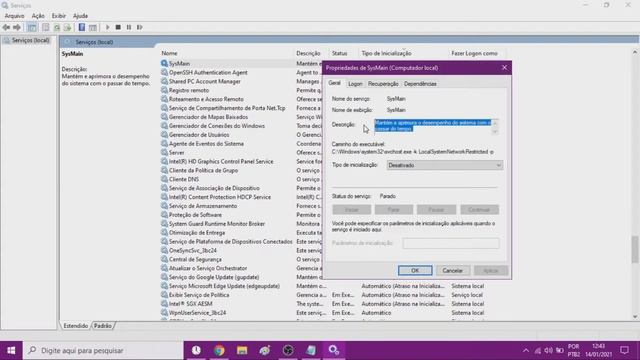The image size is (640, 360).
Task: Click the gear icon next to Cliente DNS
Action: [164, 179]
